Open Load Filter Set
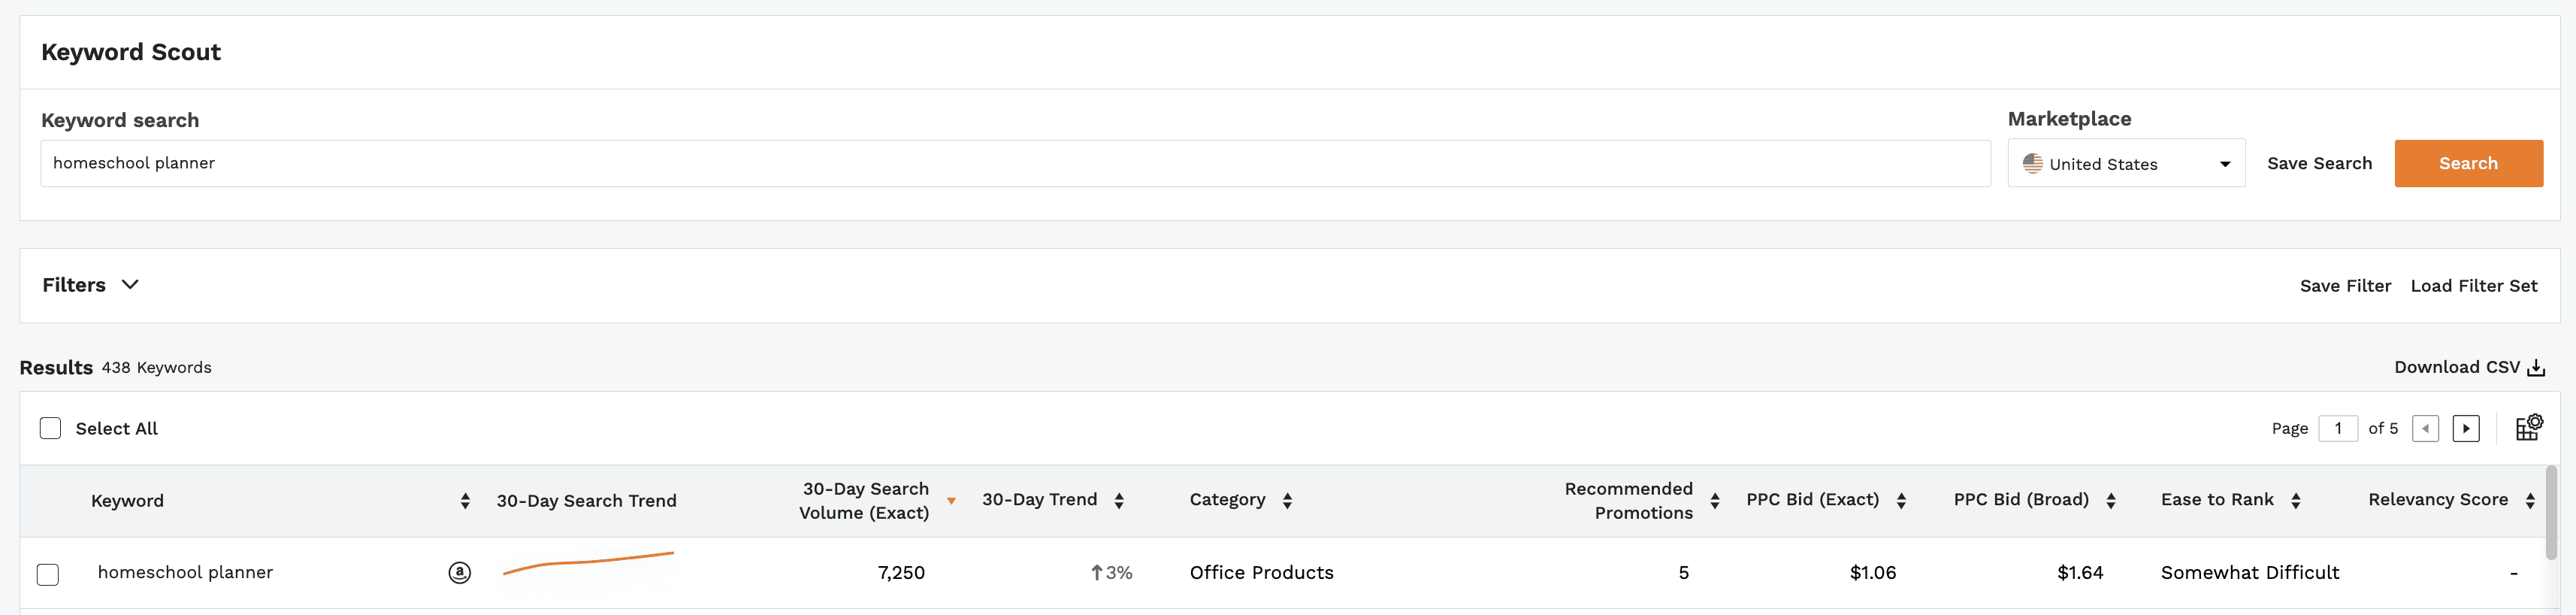The height and width of the screenshot is (615, 2576). point(2473,286)
